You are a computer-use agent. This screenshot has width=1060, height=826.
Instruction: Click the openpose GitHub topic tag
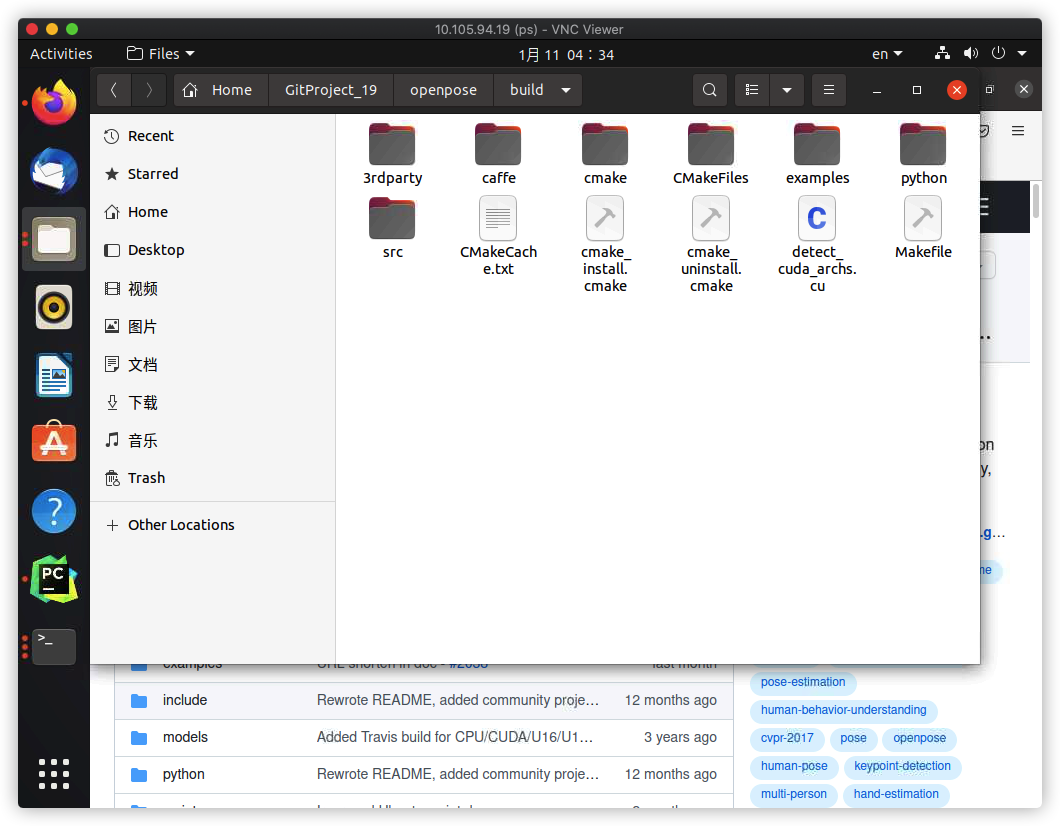point(918,738)
